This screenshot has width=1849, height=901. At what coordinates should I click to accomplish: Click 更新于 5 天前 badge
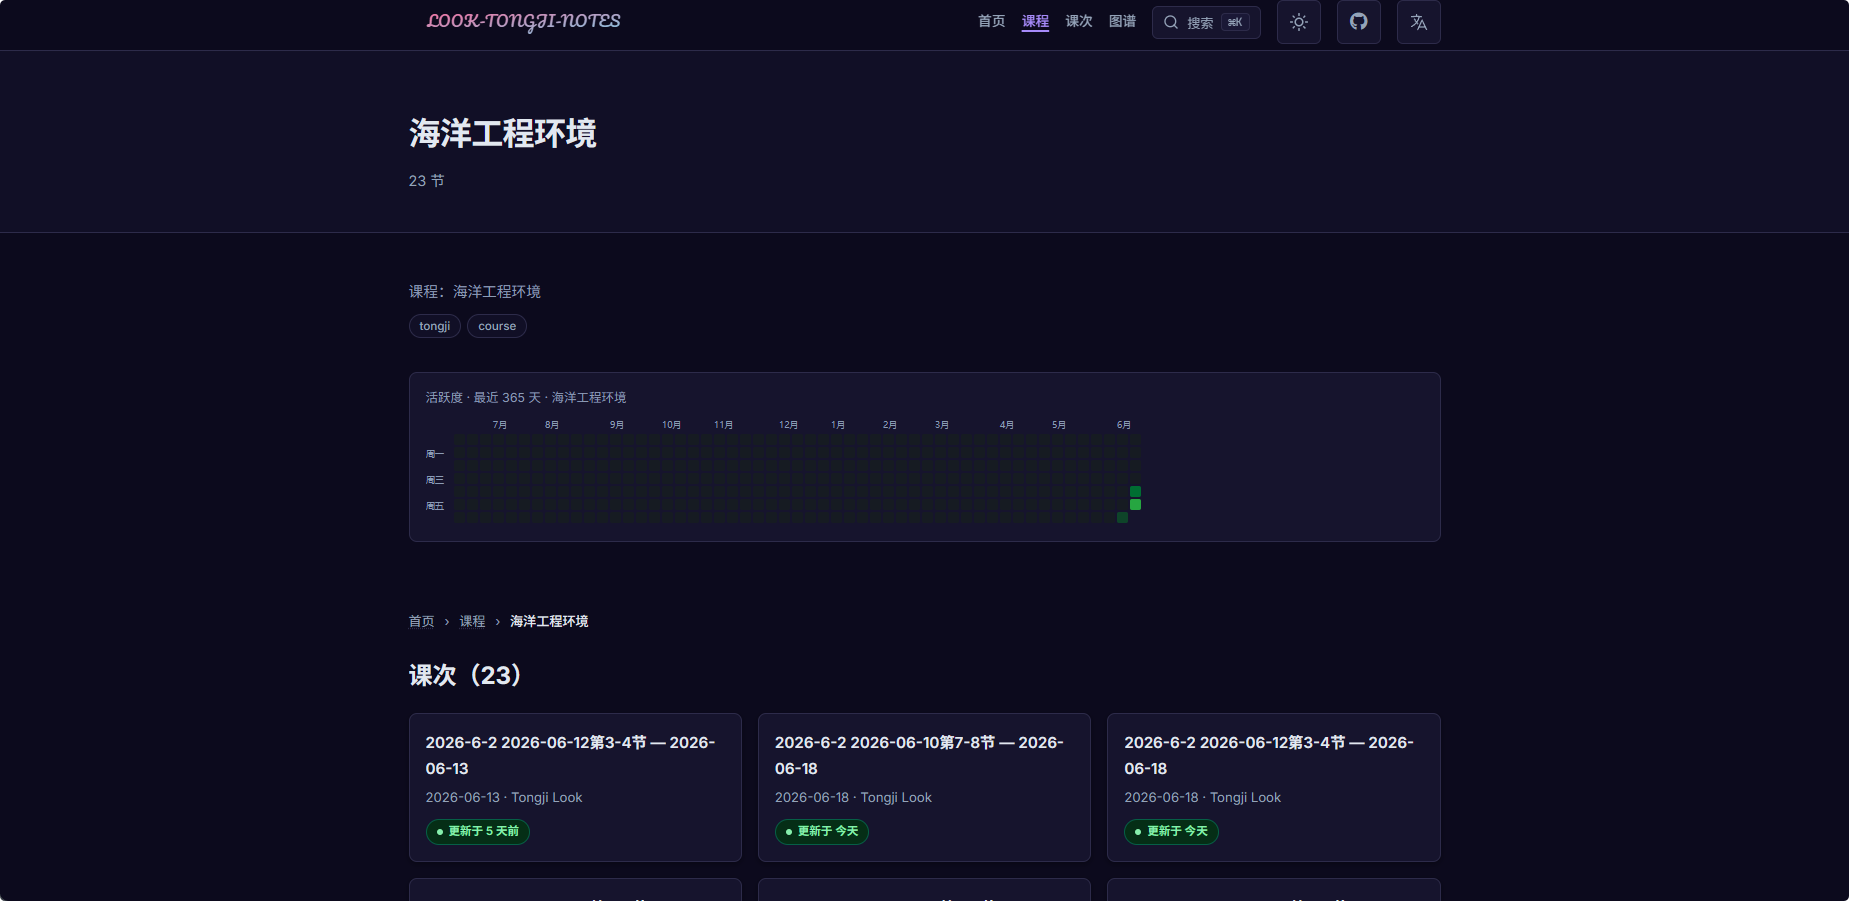coord(478,831)
